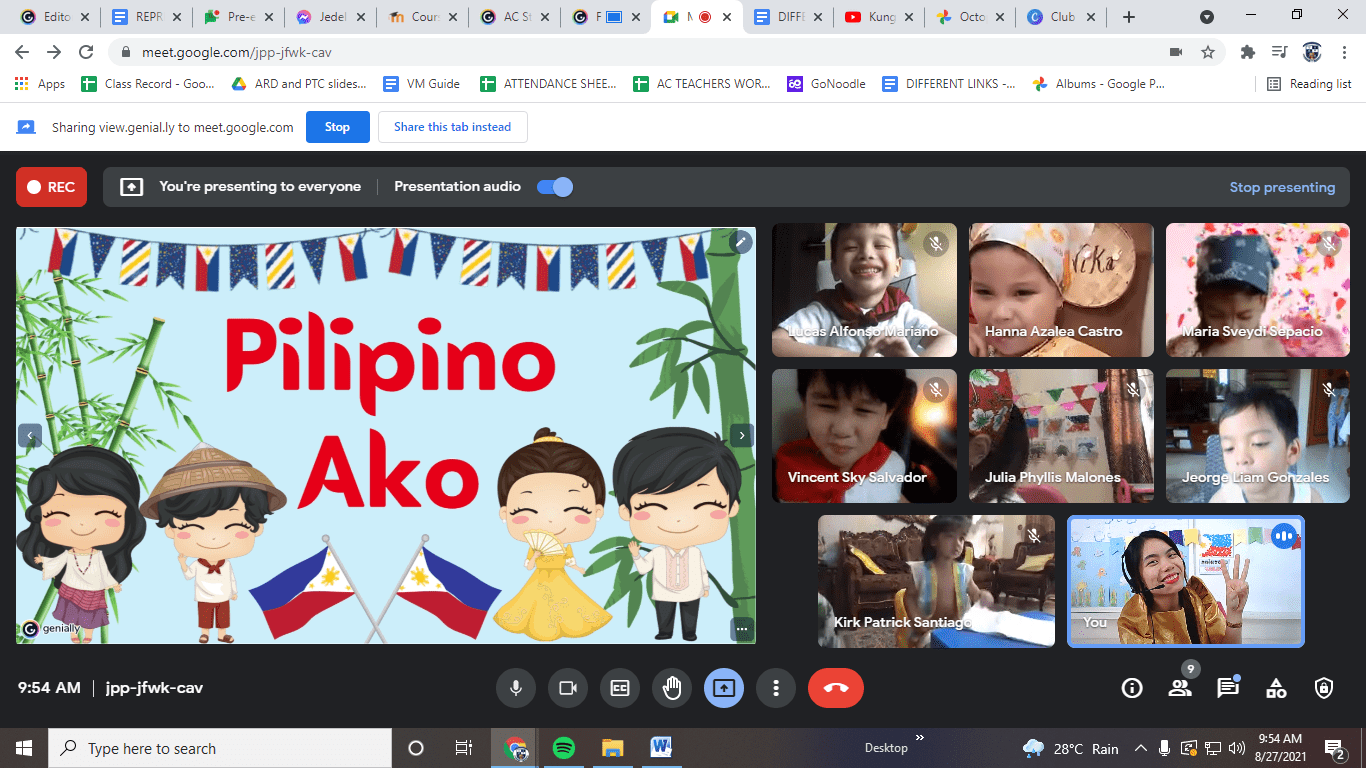The width and height of the screenshot is (1366, 768).
Task: Switch to the Kung fu YouTube tab
Action: tap(873, 16)
